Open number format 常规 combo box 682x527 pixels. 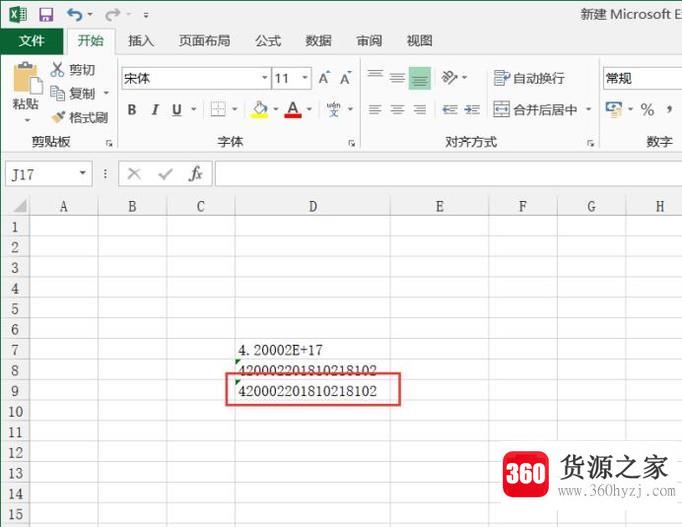click(x=642, y=78)
